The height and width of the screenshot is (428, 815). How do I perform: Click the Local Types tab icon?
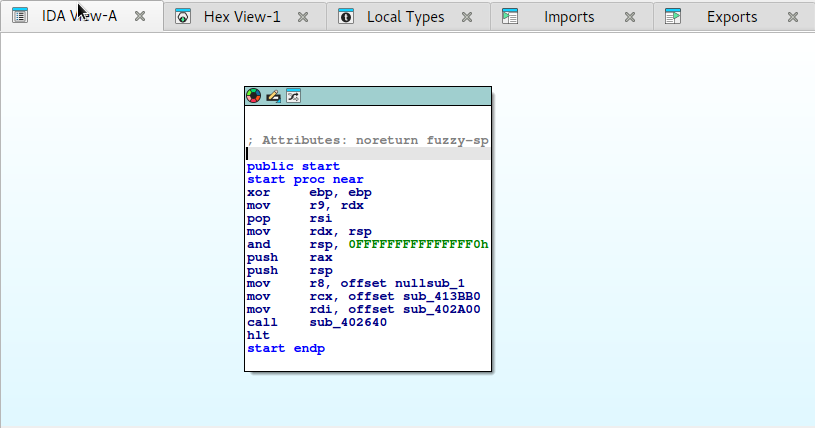click(x=346, y=17)
